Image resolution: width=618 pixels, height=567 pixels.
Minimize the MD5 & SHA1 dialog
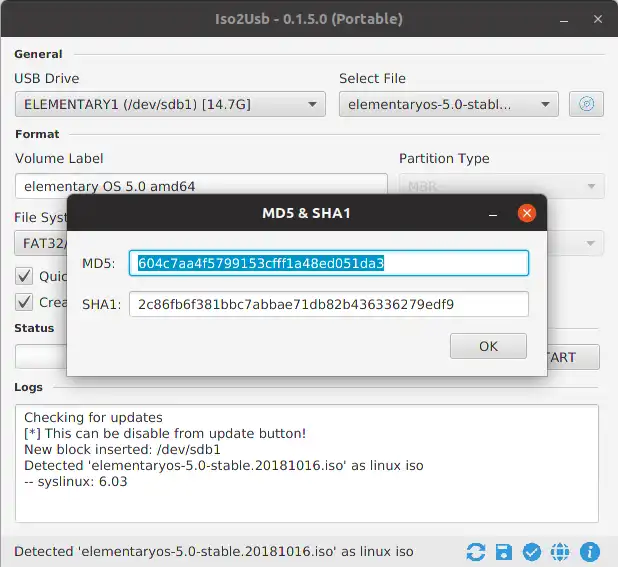493,215
